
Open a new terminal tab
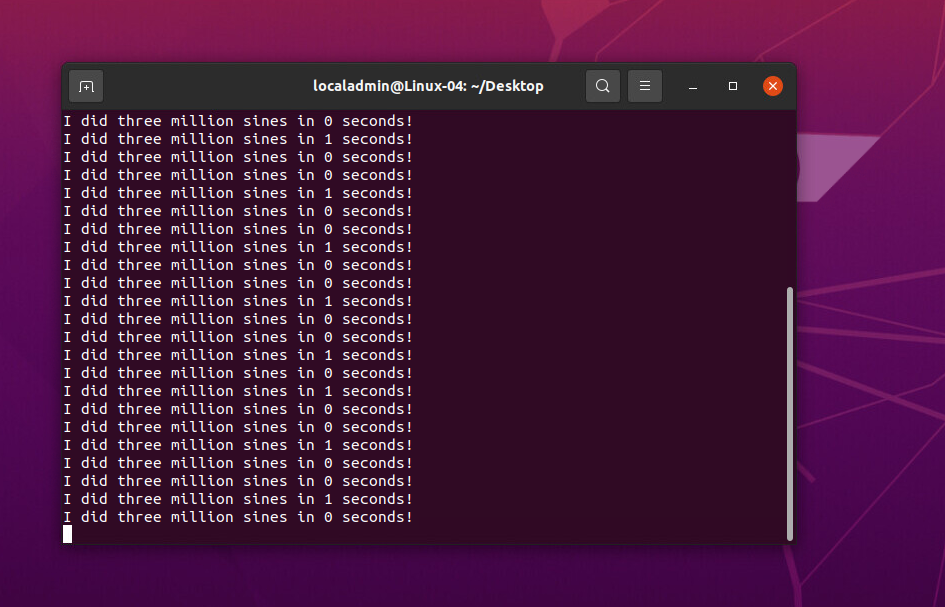point(86,86)
